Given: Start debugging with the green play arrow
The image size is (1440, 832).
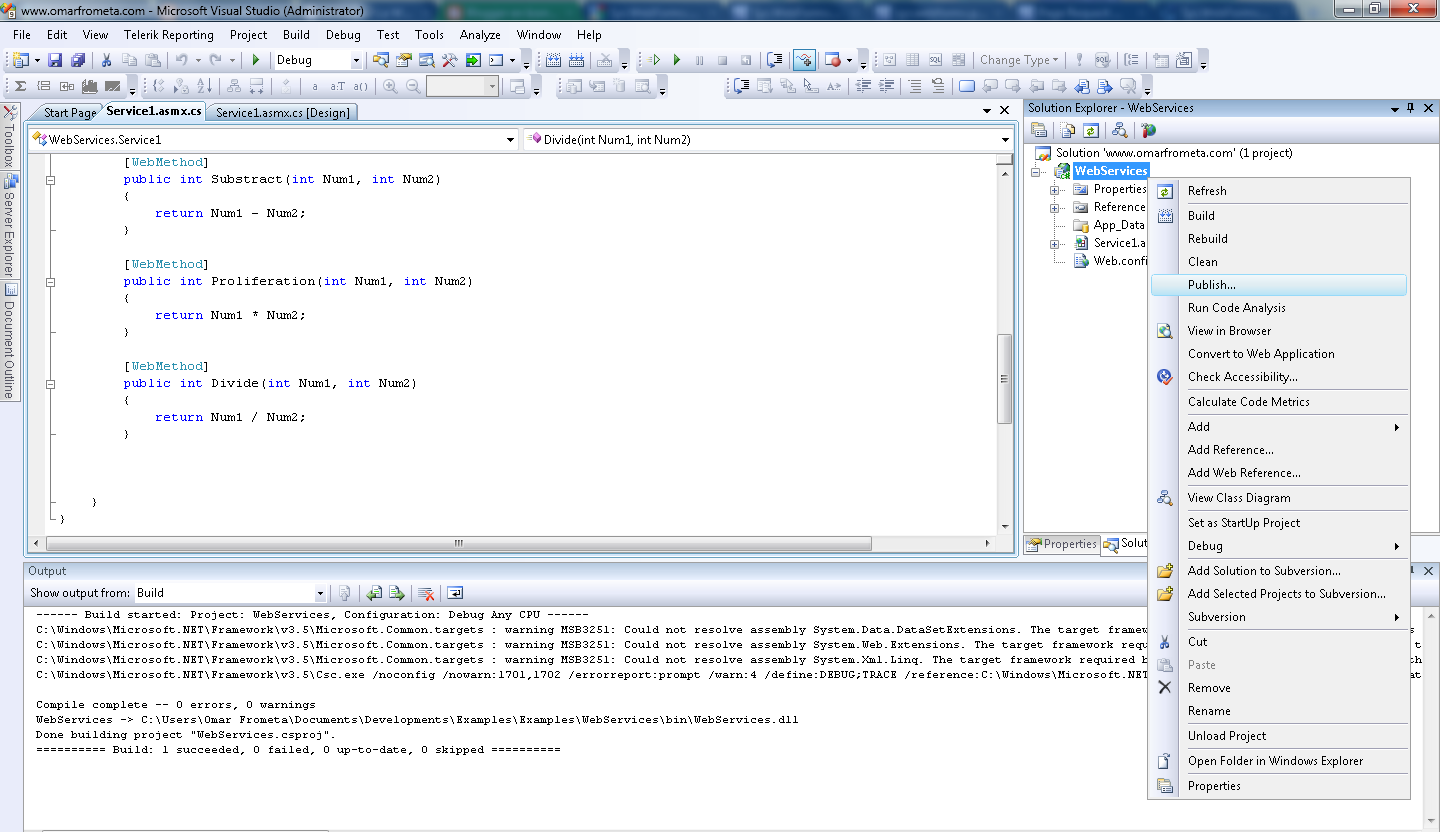Looking at the screenshot, I should pyautogui.click(x=256, y=60).
